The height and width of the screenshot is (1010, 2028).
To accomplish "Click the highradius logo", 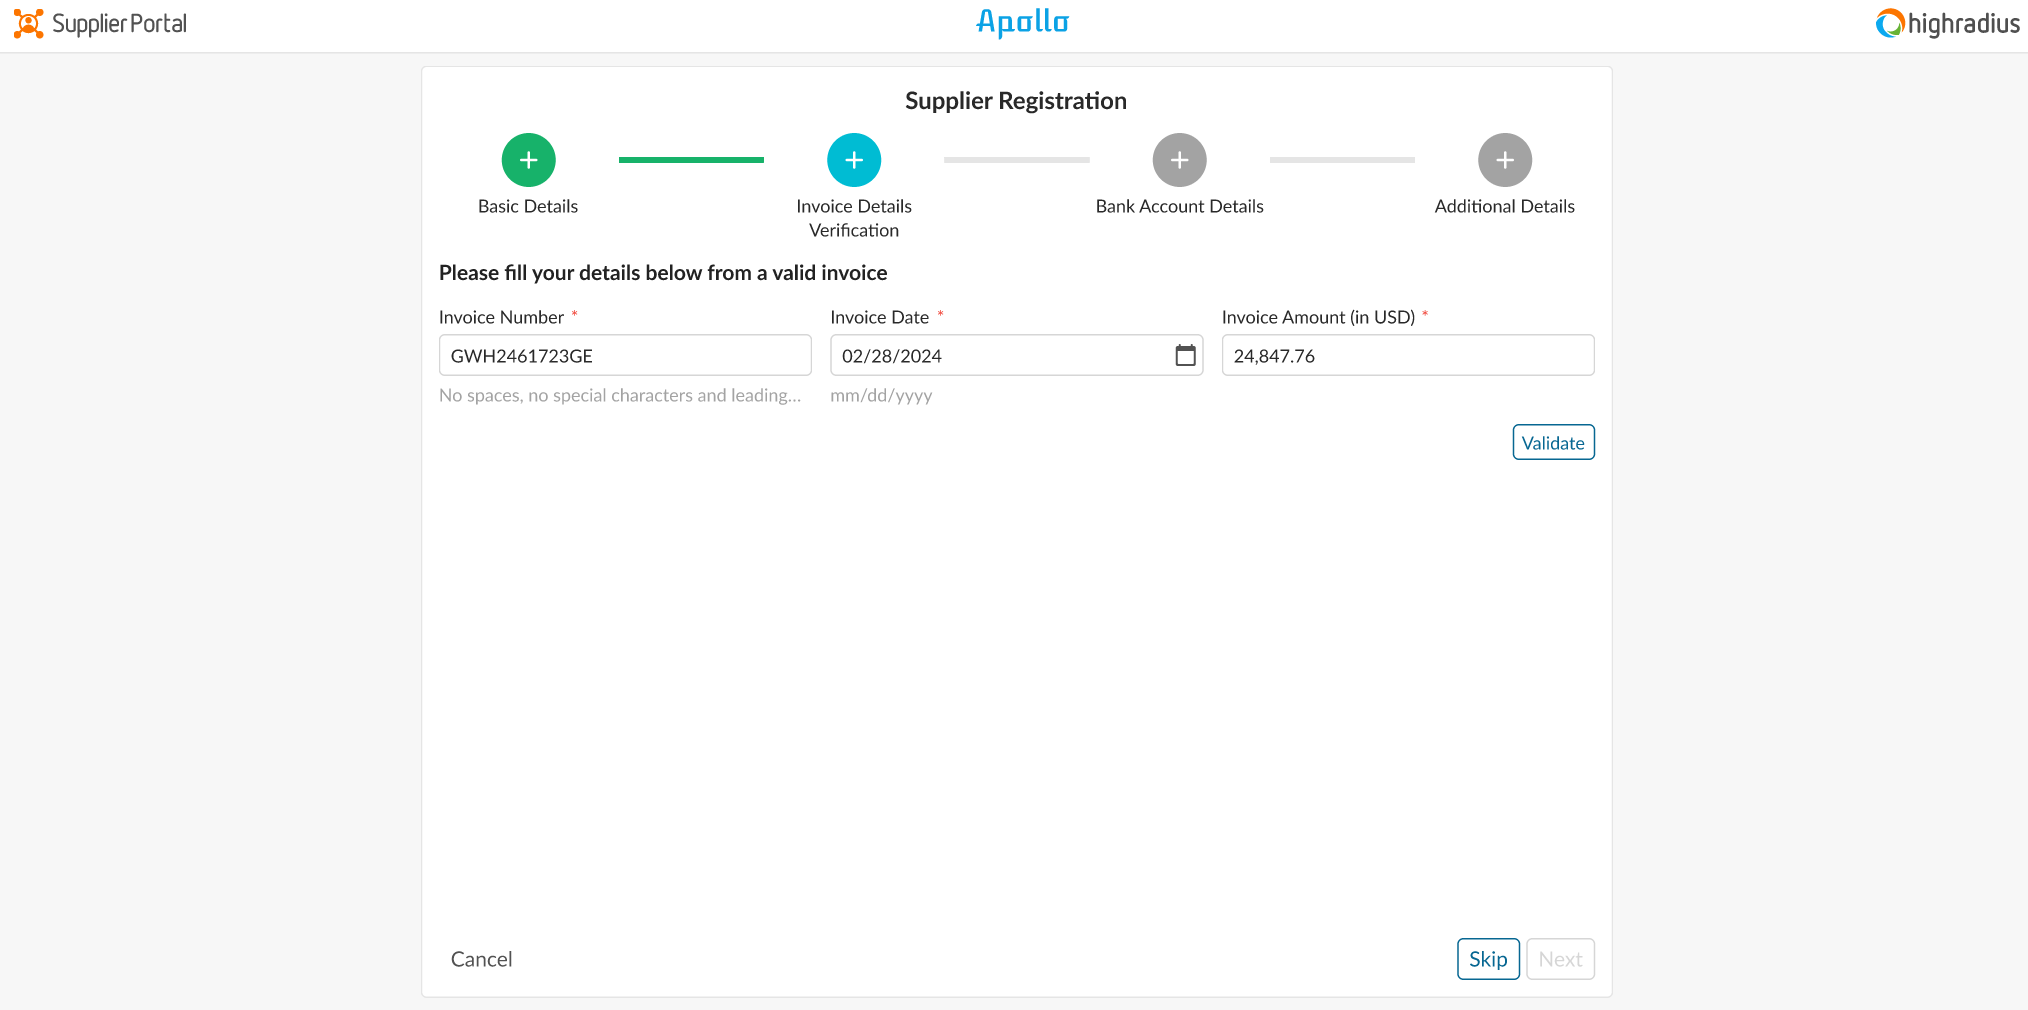I will [1947, 24].
